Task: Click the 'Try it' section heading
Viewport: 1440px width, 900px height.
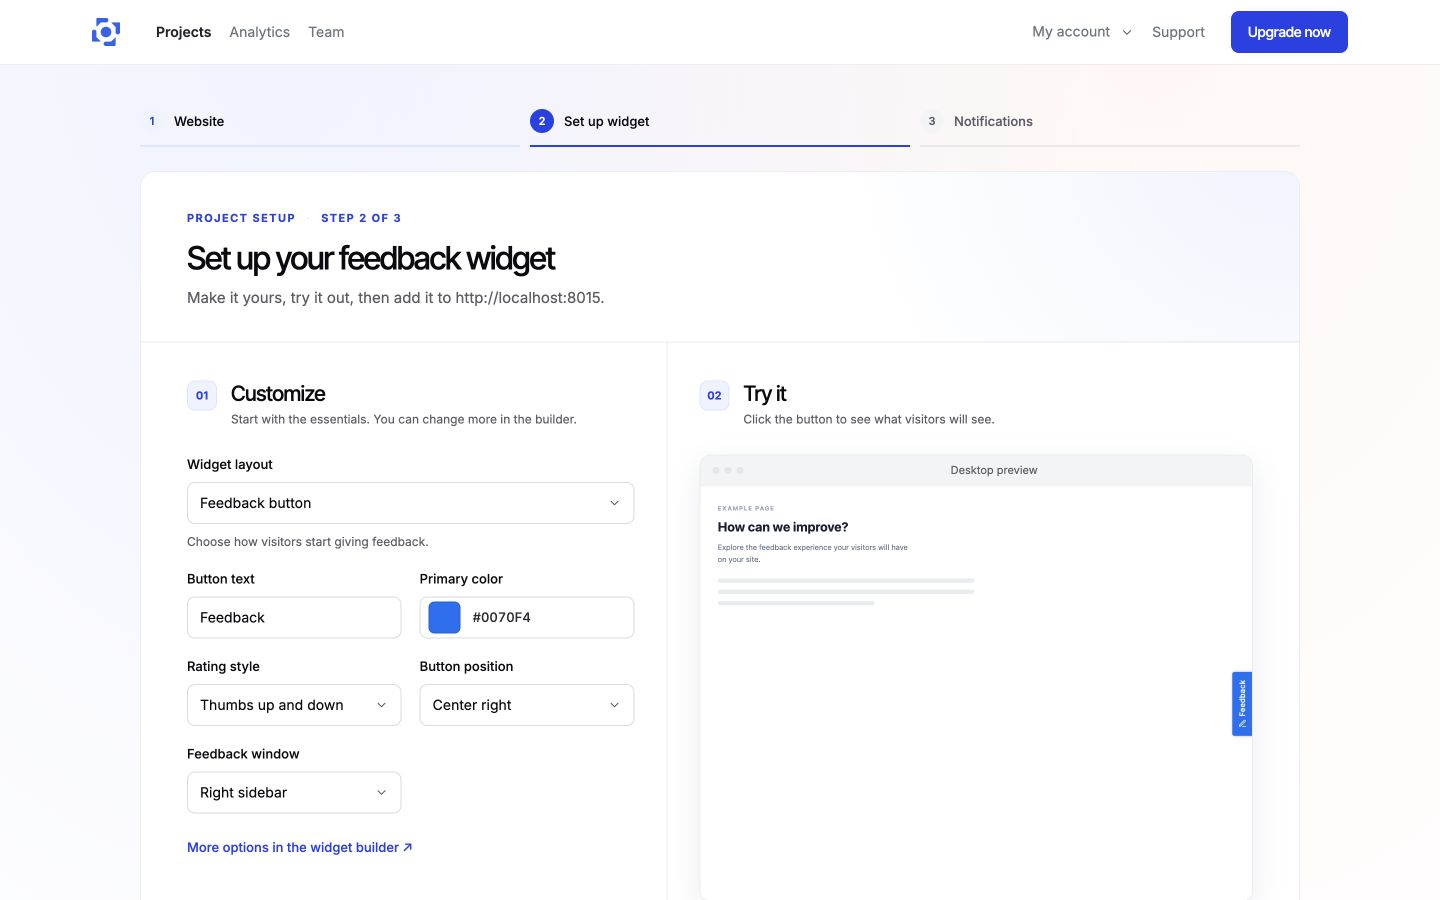Action: pyautogui.click(x=765, y=394)
